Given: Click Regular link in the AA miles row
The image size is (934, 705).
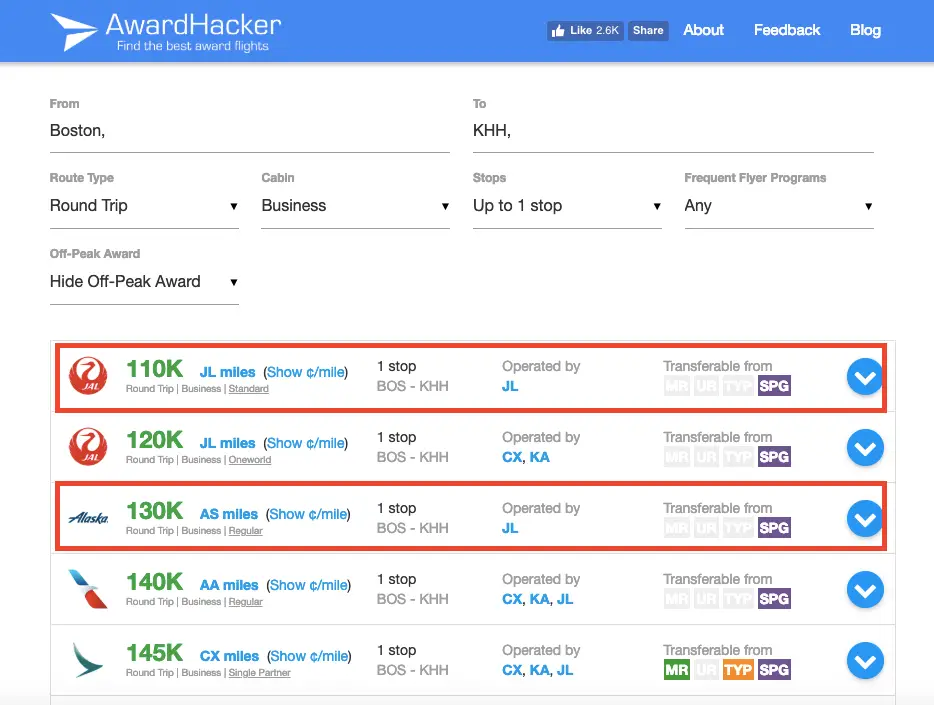Looking at the screenshot, I should (245, 601).
